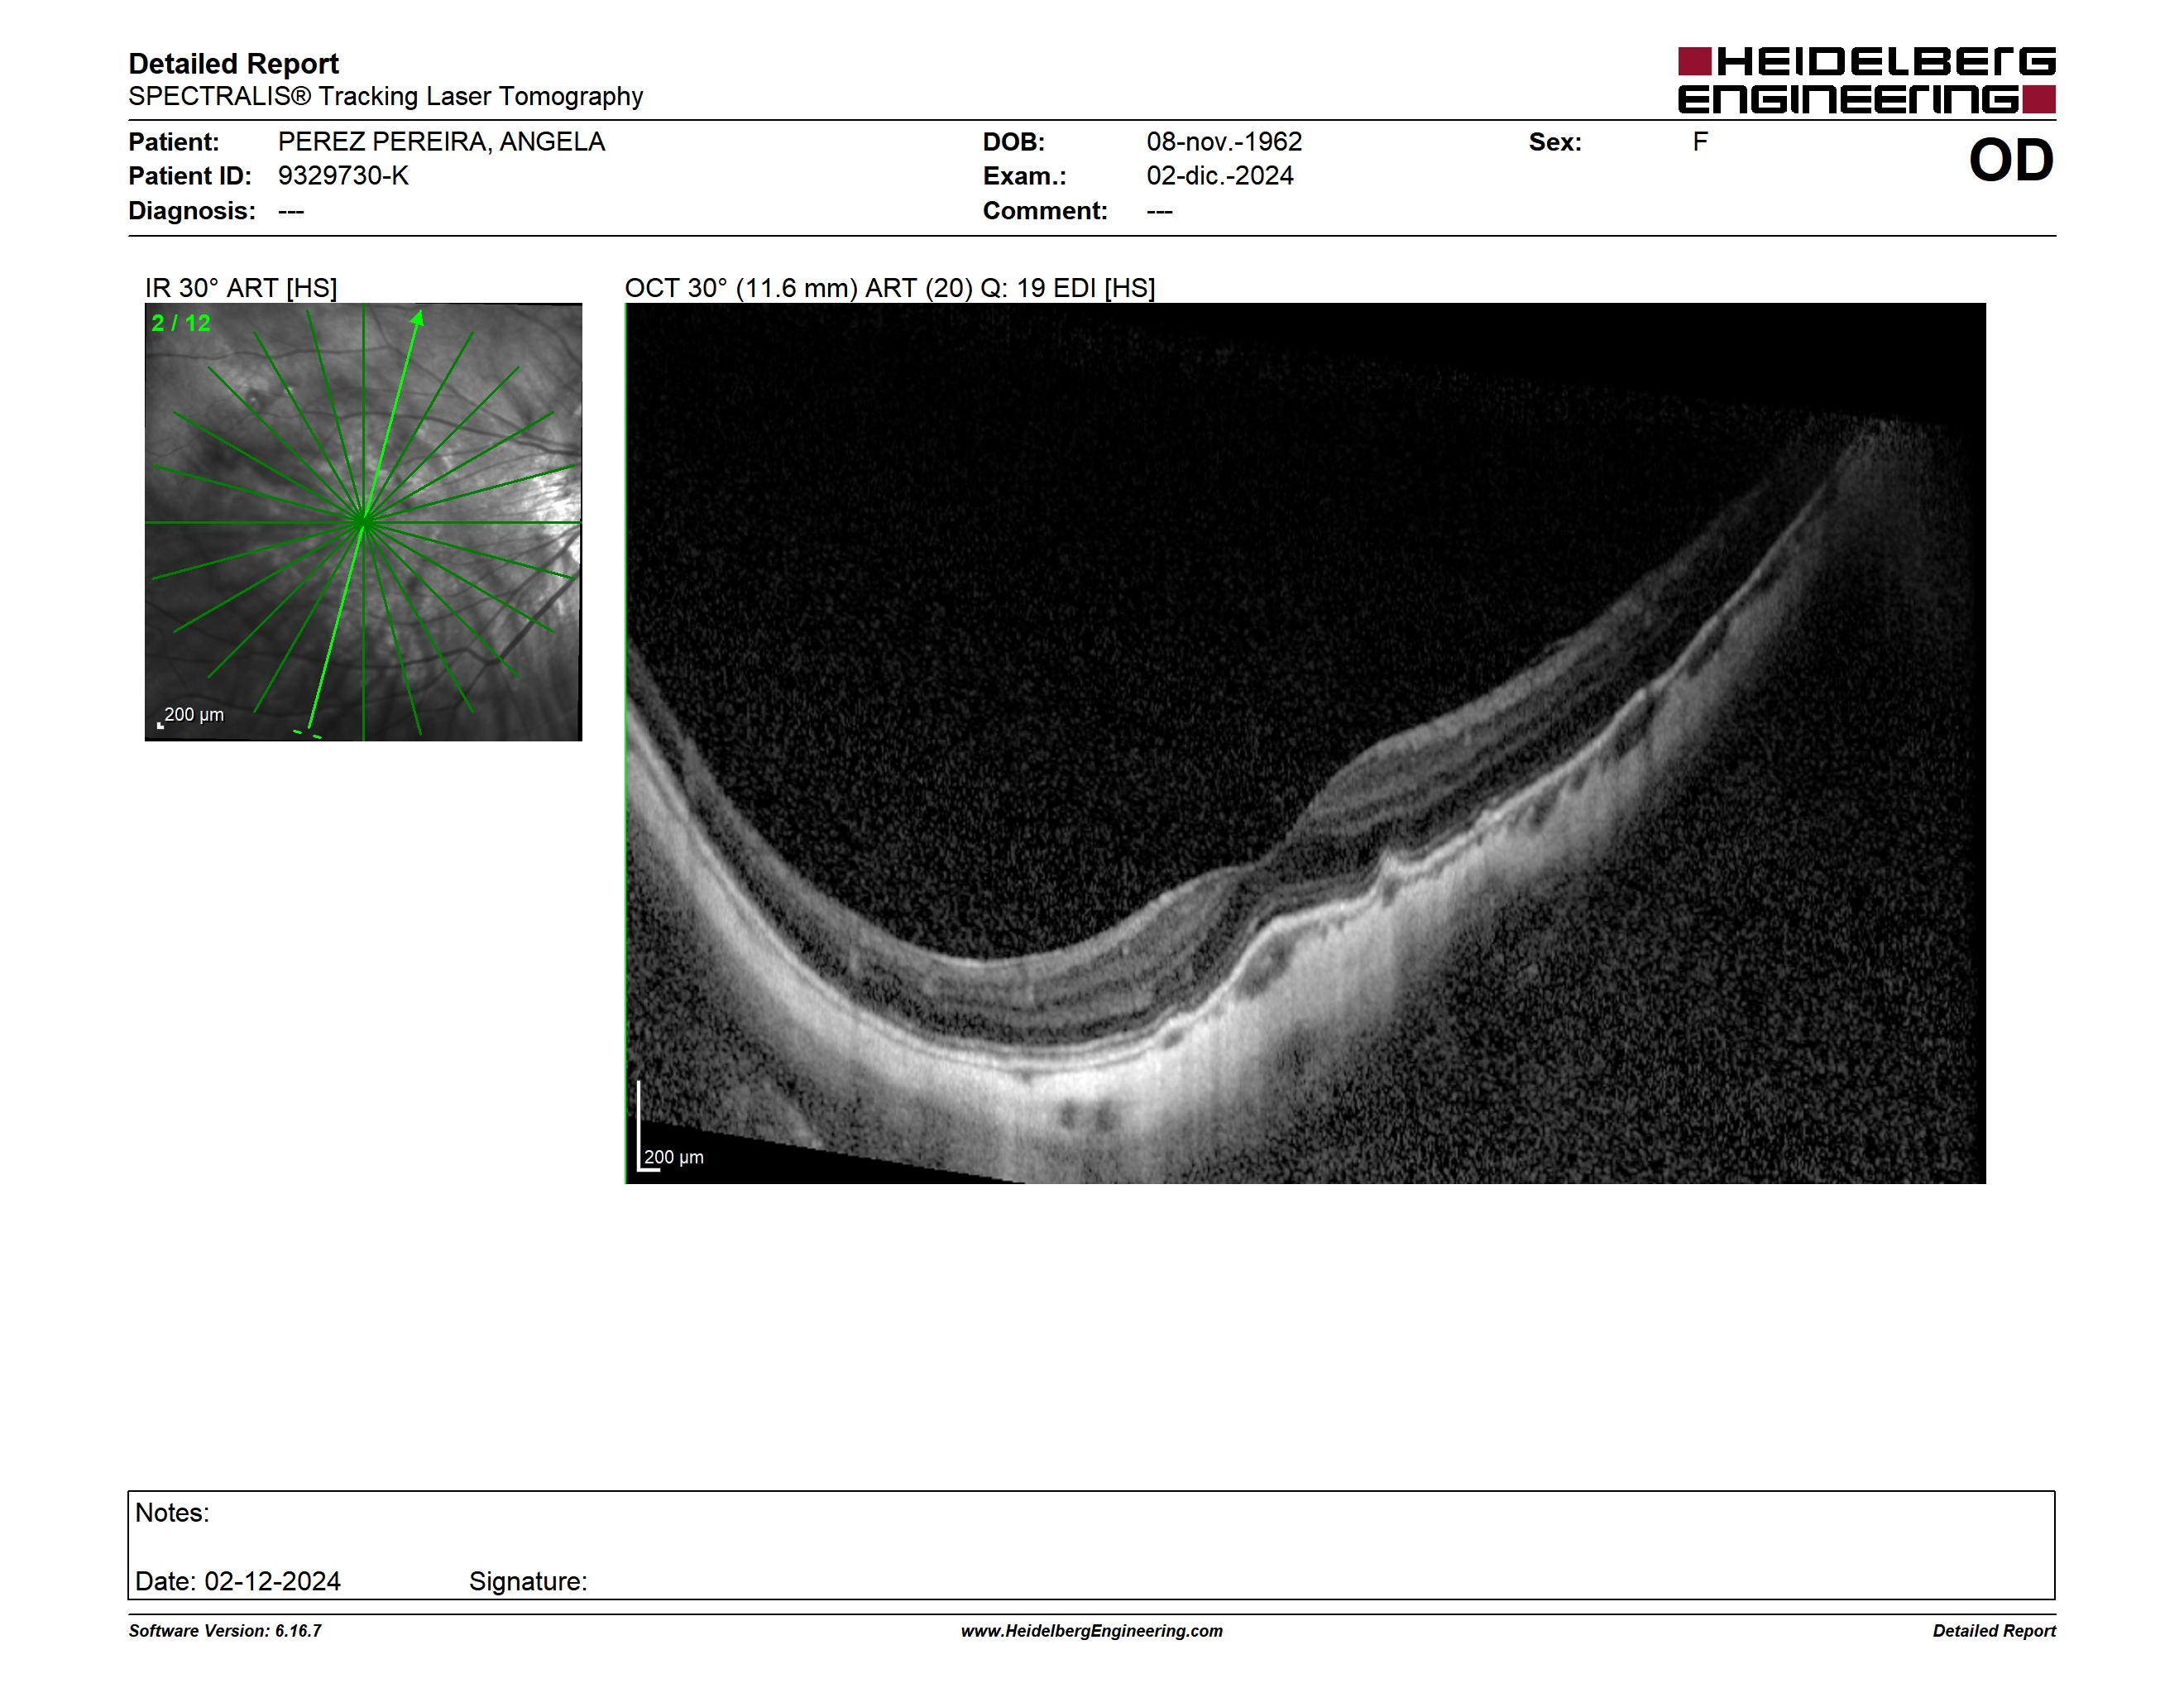Click the OCT B-scan cross-section image

tap(1305, 743)
